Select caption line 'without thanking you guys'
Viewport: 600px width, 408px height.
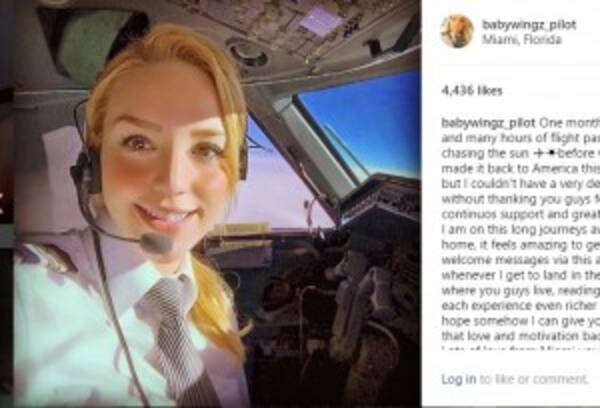[x=521, y=199]
